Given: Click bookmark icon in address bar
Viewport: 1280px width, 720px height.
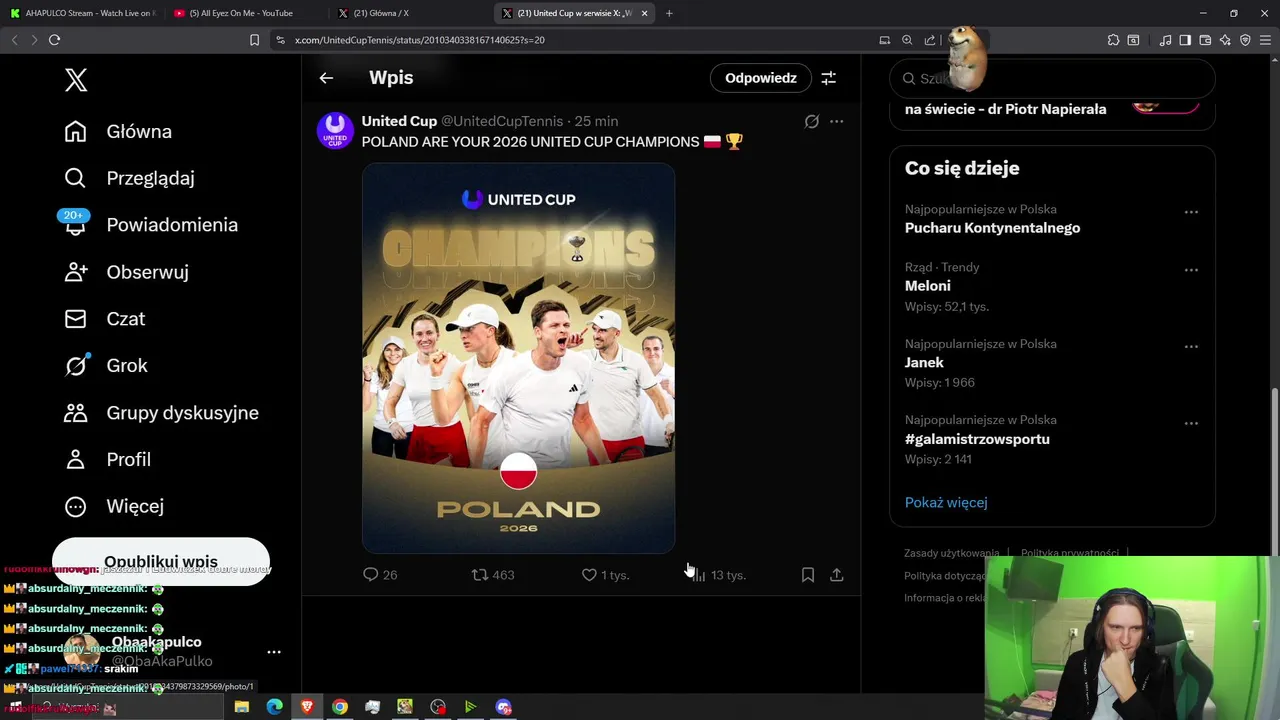Looking at the screenshot, I should 254,40.
